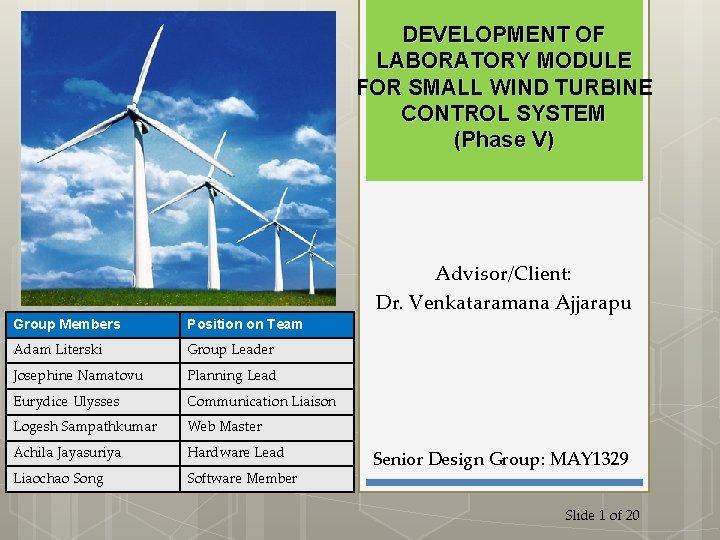Click the 'Position on Team' table header
Screen dimensions: 720x540
(267, 325)
